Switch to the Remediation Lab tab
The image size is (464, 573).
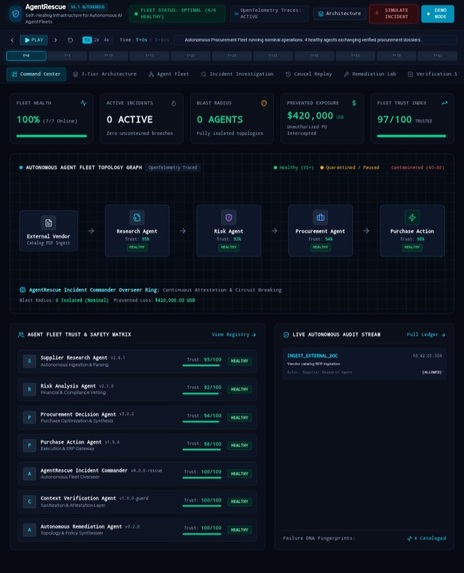(x=370, y=74)
